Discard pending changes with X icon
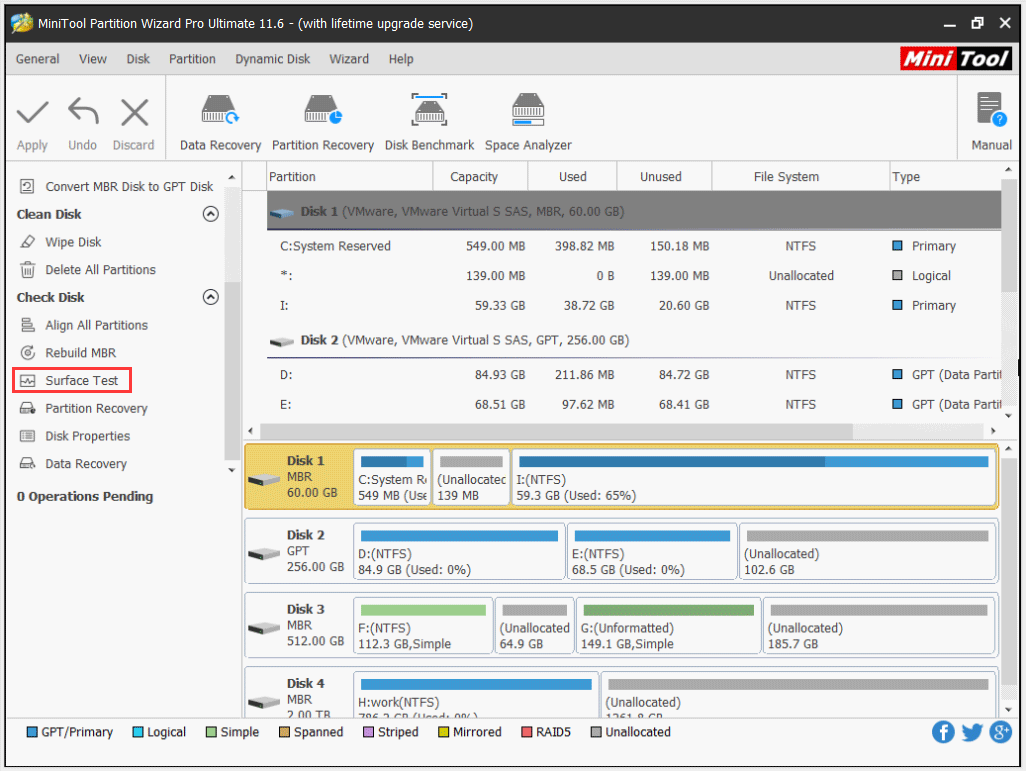This screenshot has height=771, width=1026. tap(133, 114)
